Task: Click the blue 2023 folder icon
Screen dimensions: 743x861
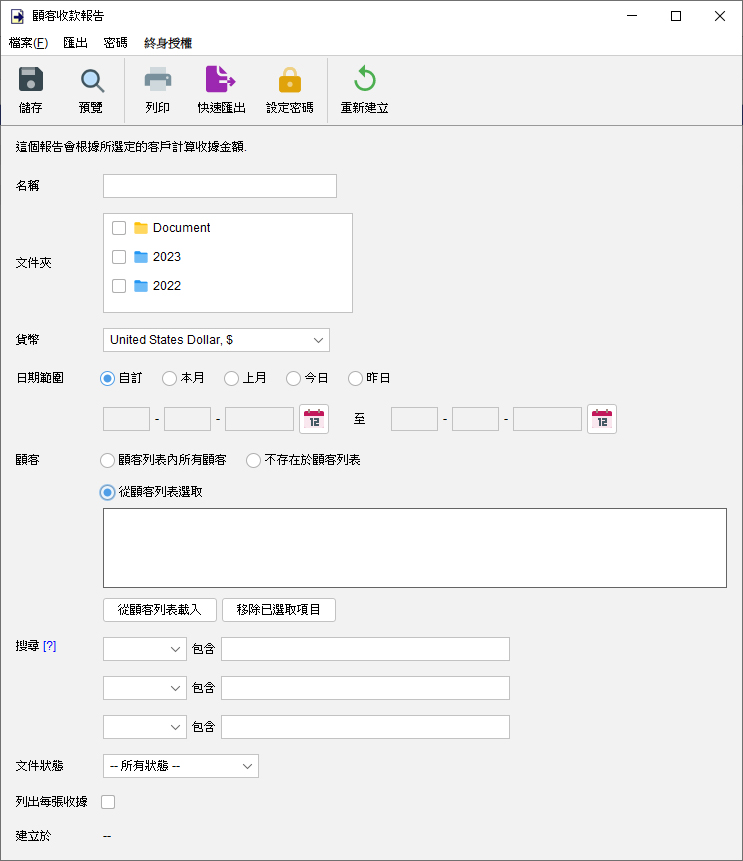Action: [141, 257]
